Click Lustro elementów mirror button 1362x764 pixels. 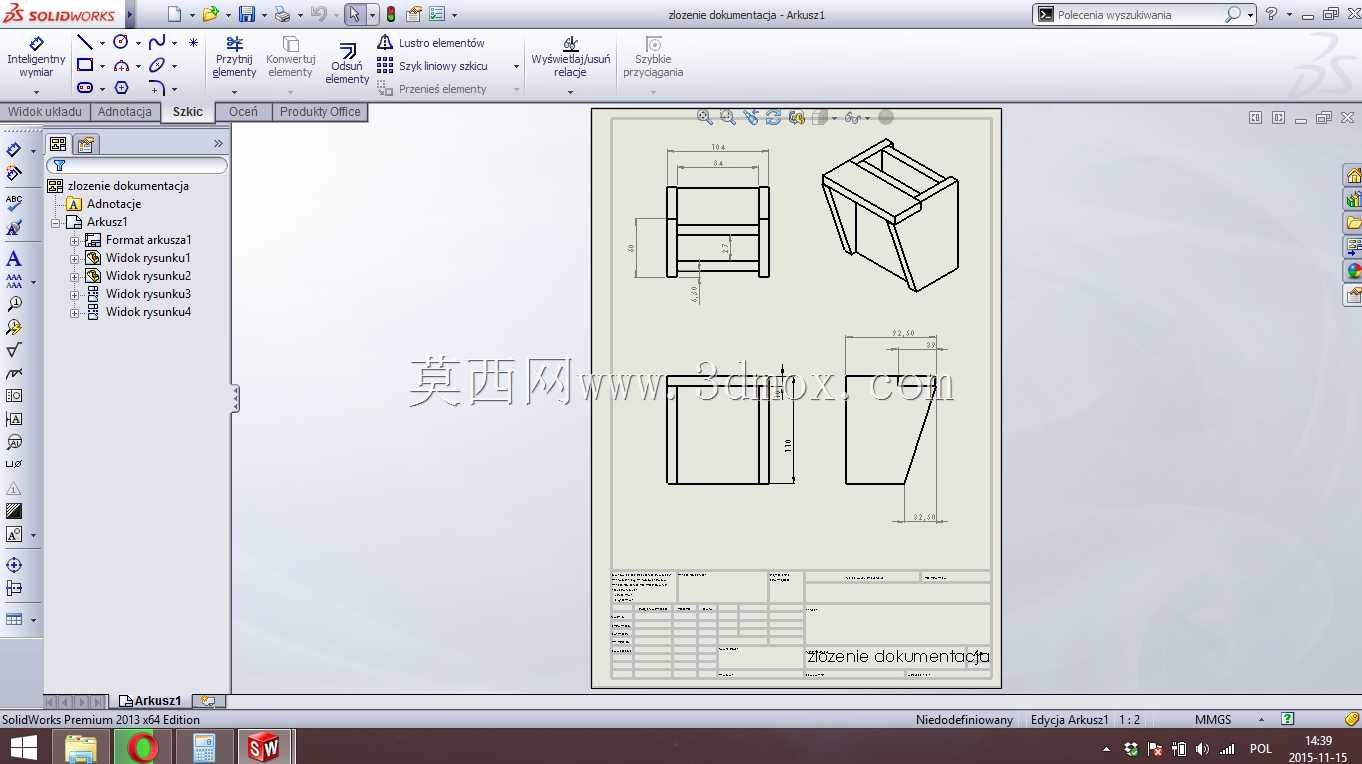click(431, 43)
